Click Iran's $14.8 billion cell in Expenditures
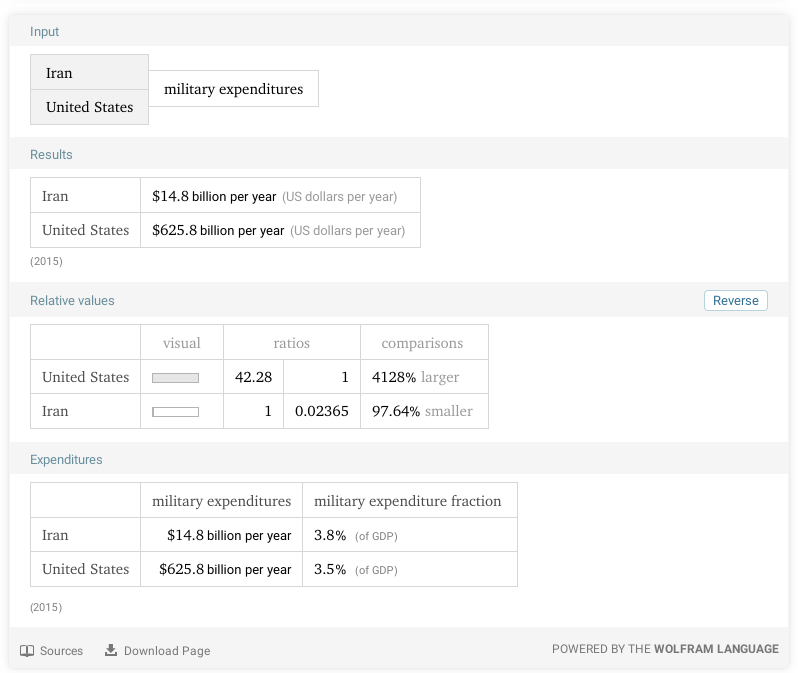The width and height of the screenshot is (798, 673). pos(221,535)
